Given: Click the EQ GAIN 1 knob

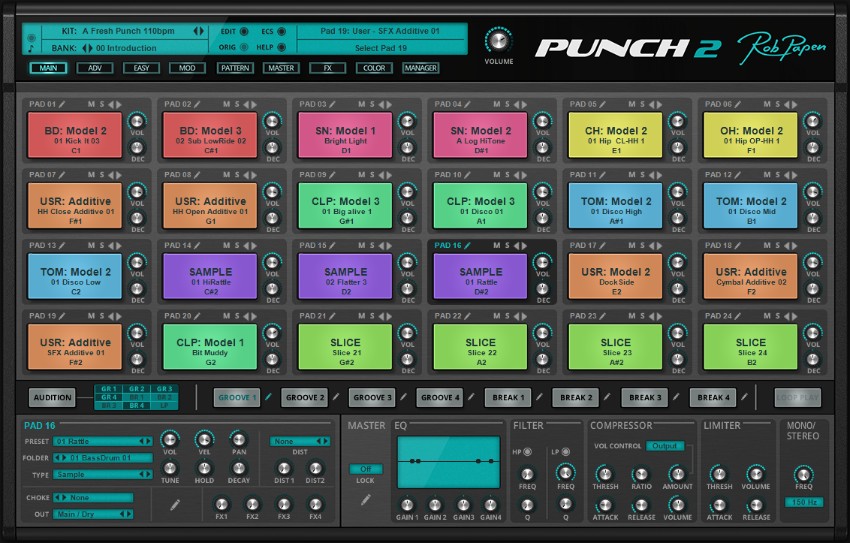Looking at the screenshot, I should click(x=407, y=505).
